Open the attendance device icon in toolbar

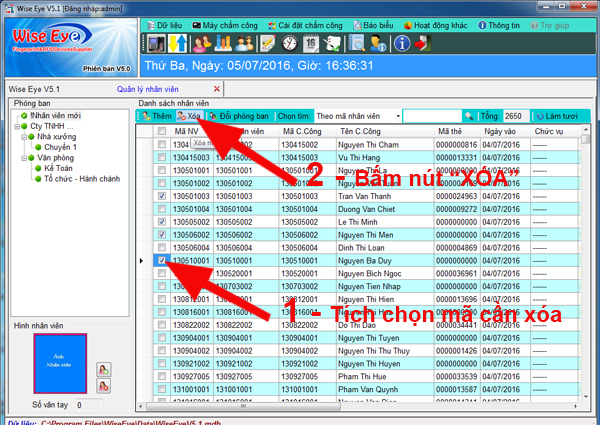point(156,43)
